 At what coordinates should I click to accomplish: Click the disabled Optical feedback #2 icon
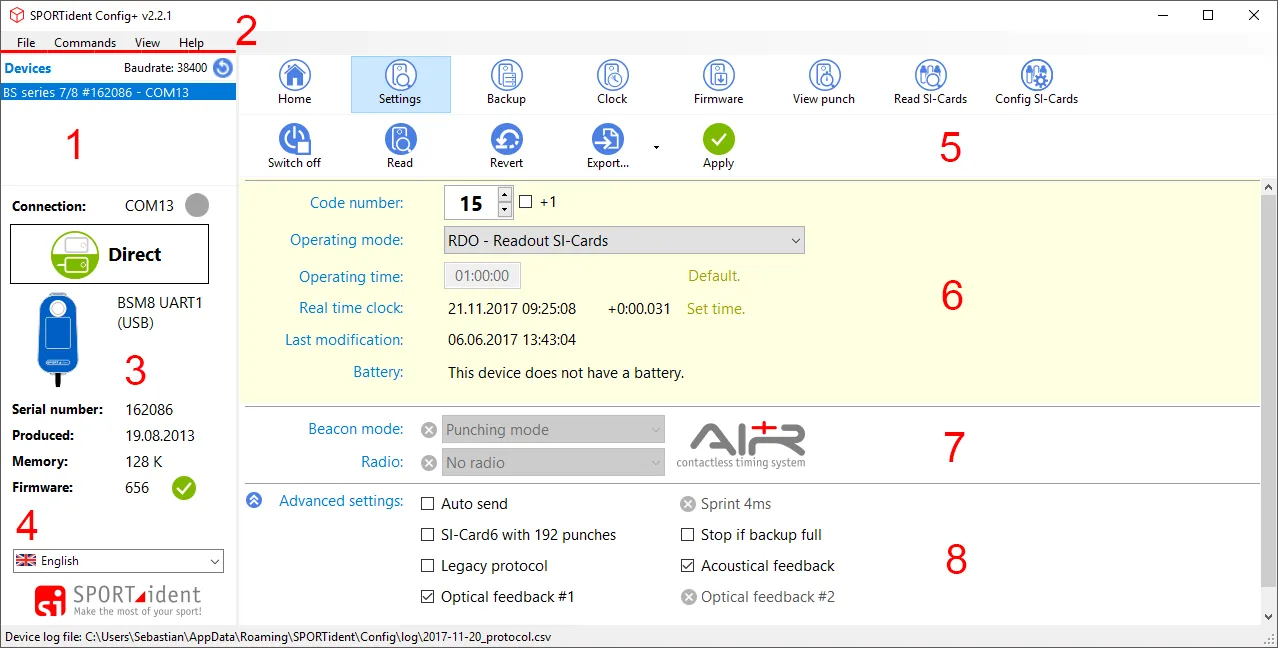pos(688,597)
